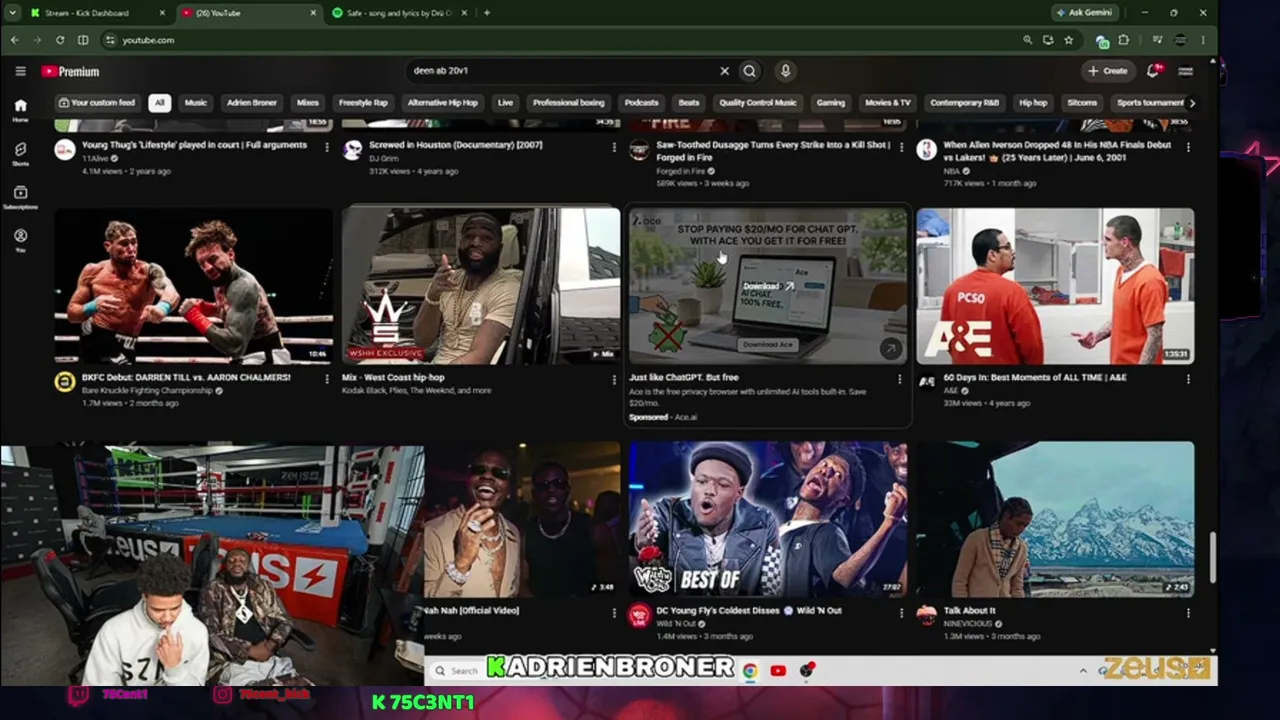
Task: Select the Live filter chip
Action: tap(505, 102)
